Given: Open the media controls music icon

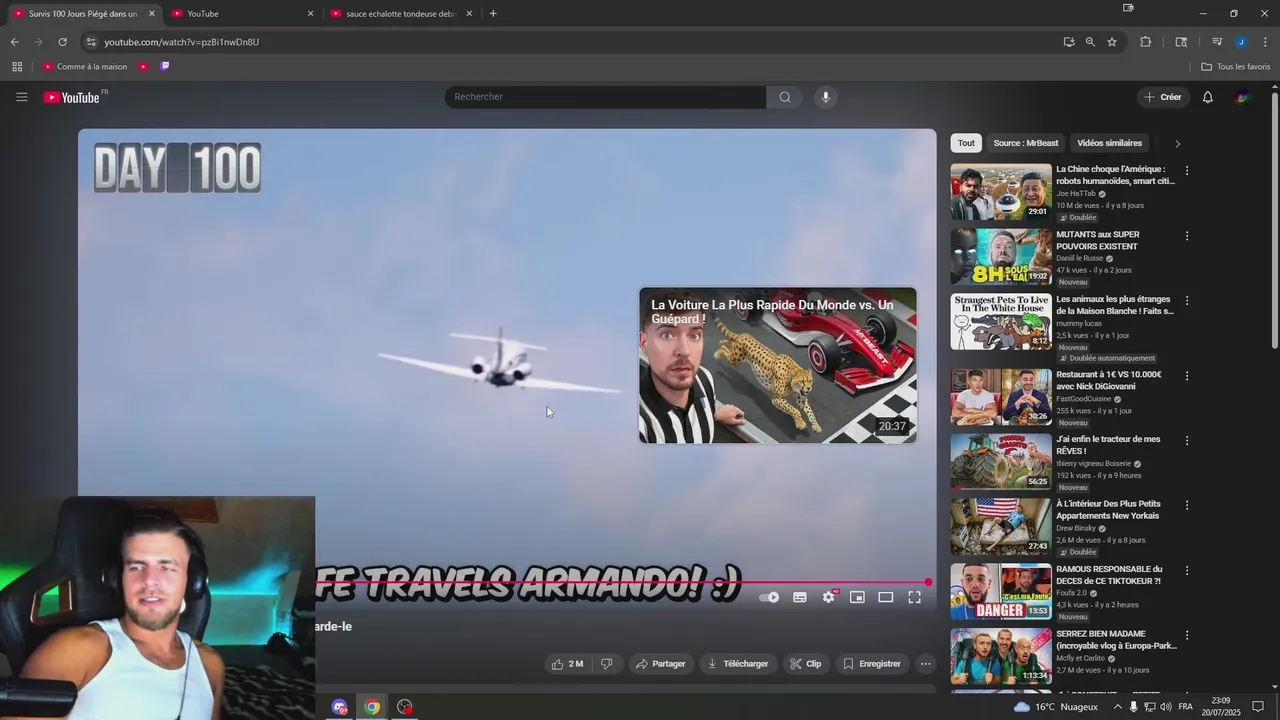Looking at the screenshot, I should pos(1217,42).
